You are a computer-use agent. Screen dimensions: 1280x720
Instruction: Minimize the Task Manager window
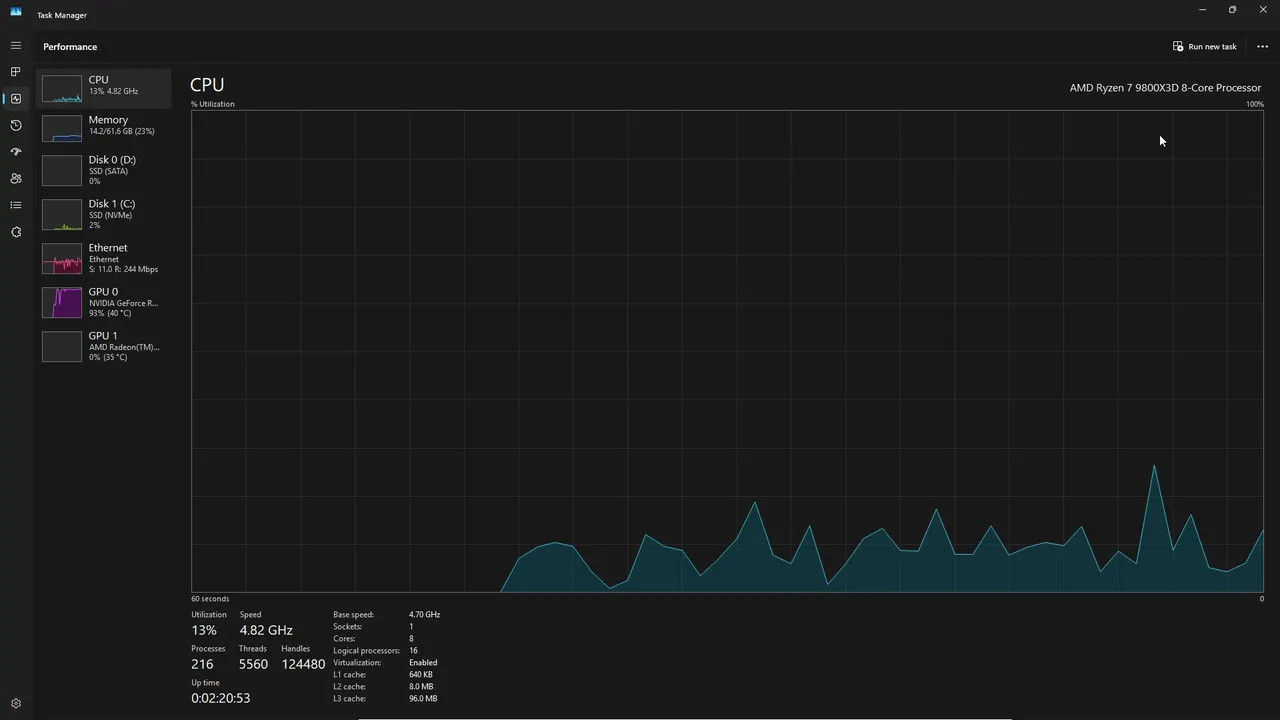1202,10
